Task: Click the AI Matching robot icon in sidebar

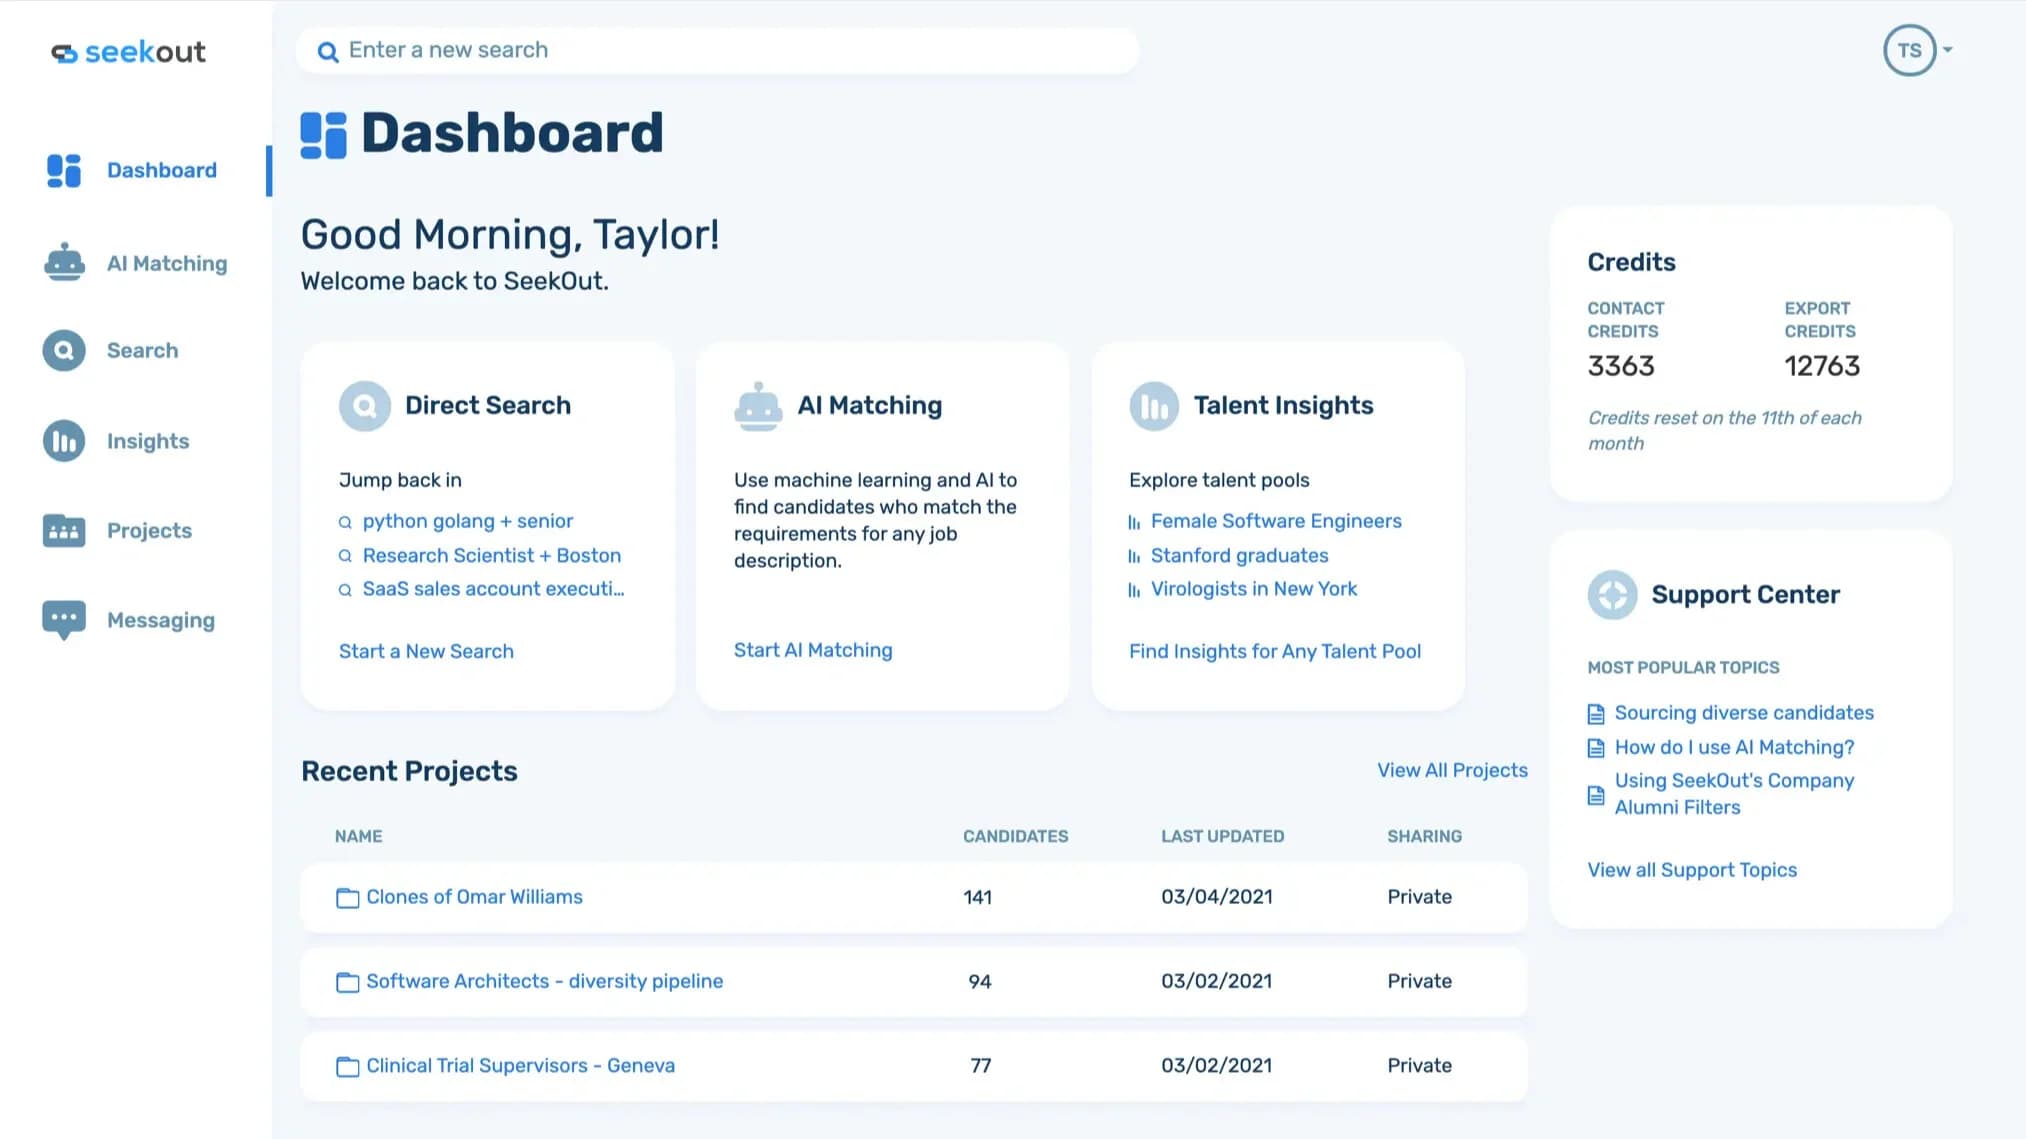Action: coord(64,262)
